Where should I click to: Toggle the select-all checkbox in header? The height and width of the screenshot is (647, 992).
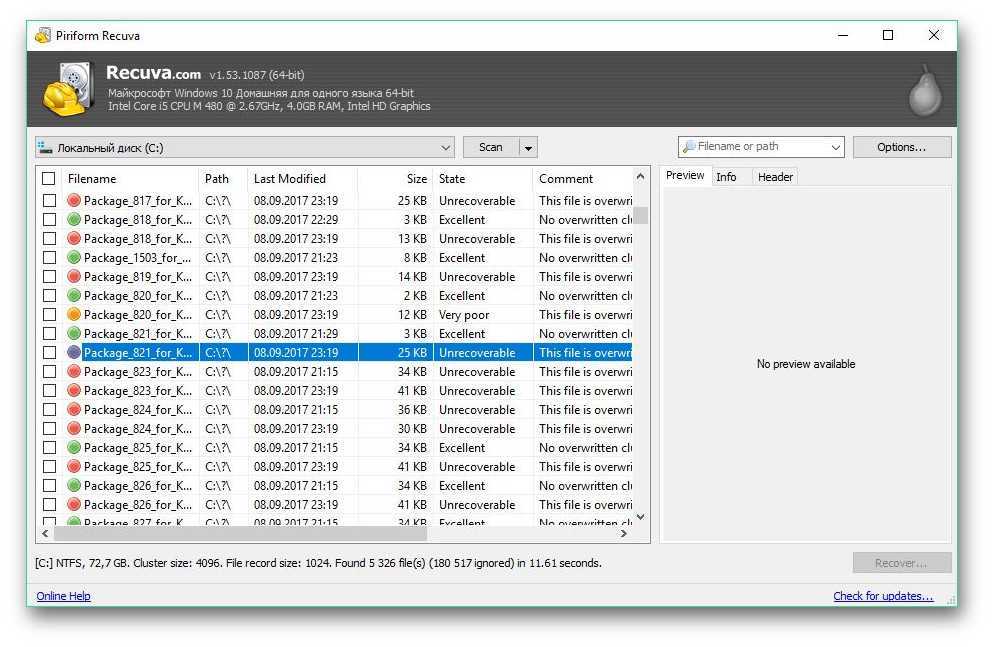(48, 179)
